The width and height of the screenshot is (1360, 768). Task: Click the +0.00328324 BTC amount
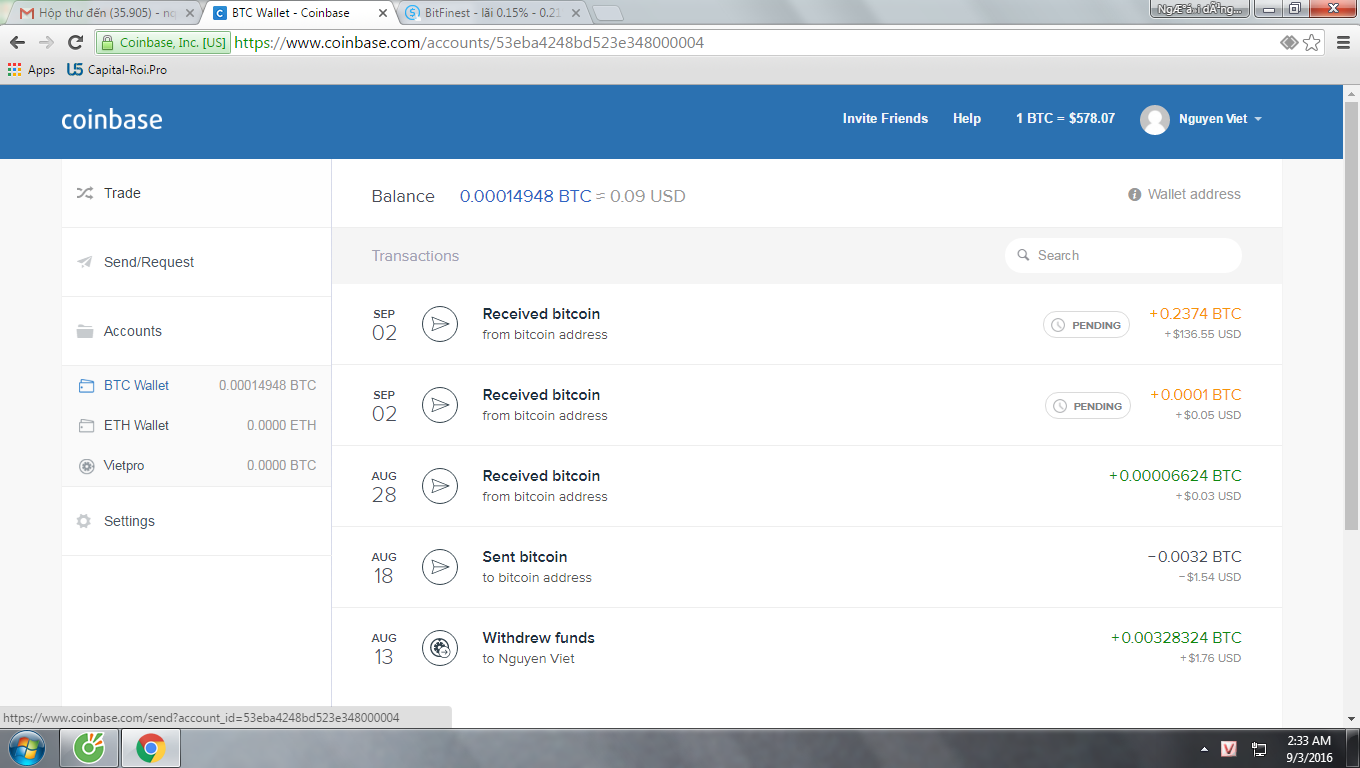[1176, 638]
